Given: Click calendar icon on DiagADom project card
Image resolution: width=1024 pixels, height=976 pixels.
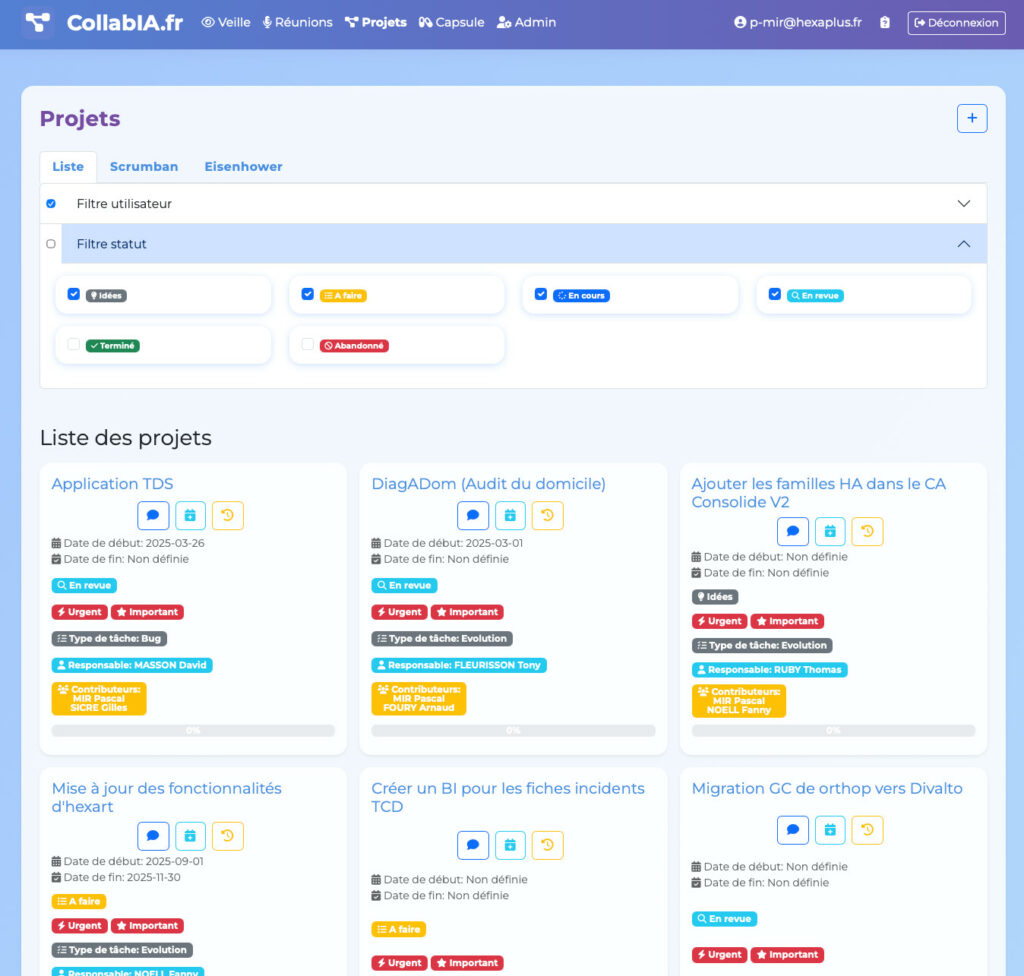Looking at the screenshot, I should pos(510,516).
